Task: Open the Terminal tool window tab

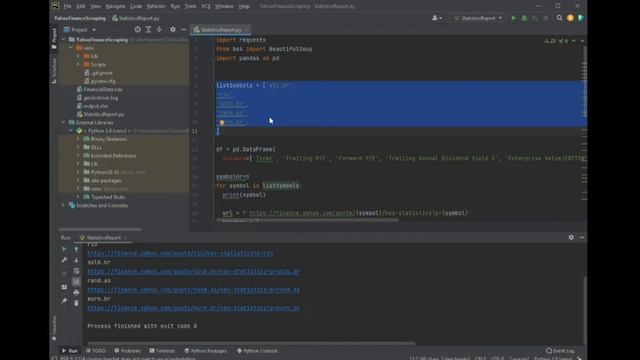Action: [162, 351]
